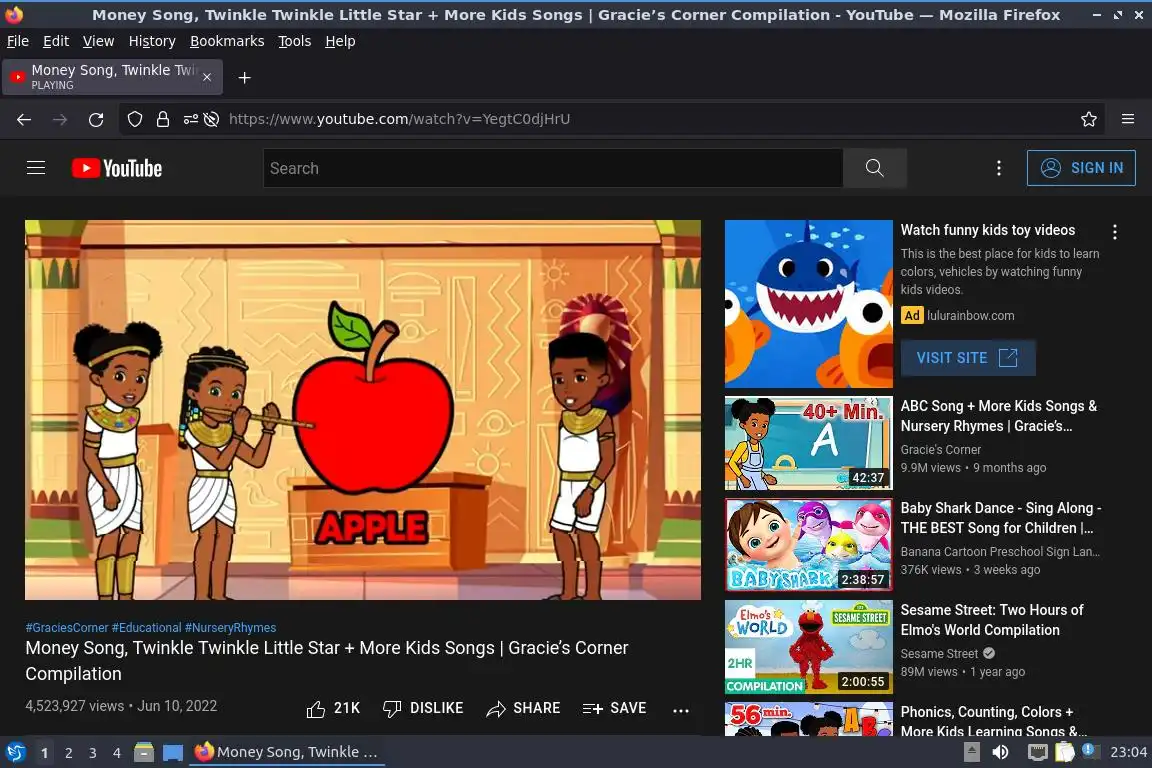Viewport: 1152px width, 768px height.
Task: Switch to workspace 3 in taskbar
Action: [93, 753]
